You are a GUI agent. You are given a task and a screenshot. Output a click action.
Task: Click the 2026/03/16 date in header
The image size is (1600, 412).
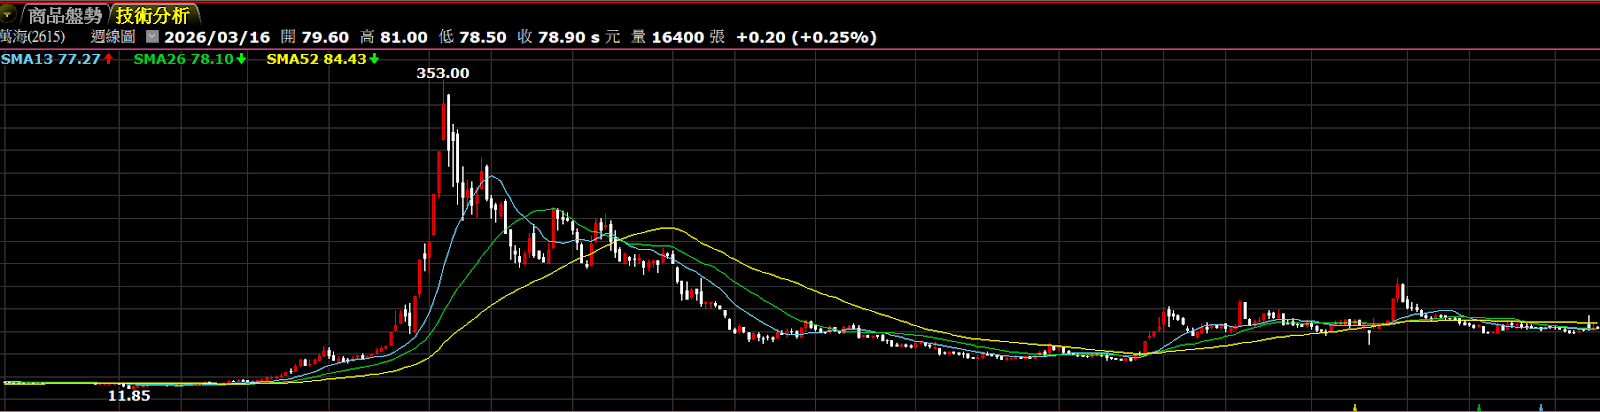pos(217,37)
